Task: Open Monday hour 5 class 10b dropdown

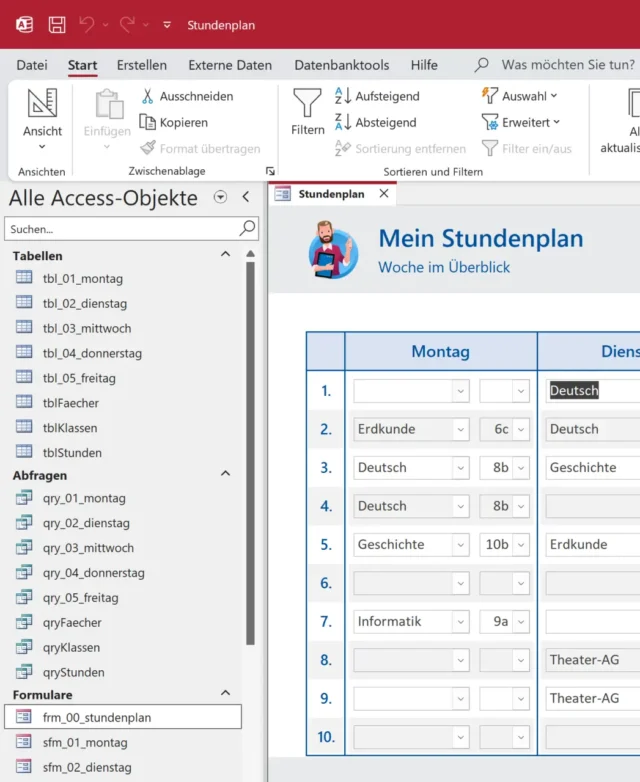Action: (521, 545)
